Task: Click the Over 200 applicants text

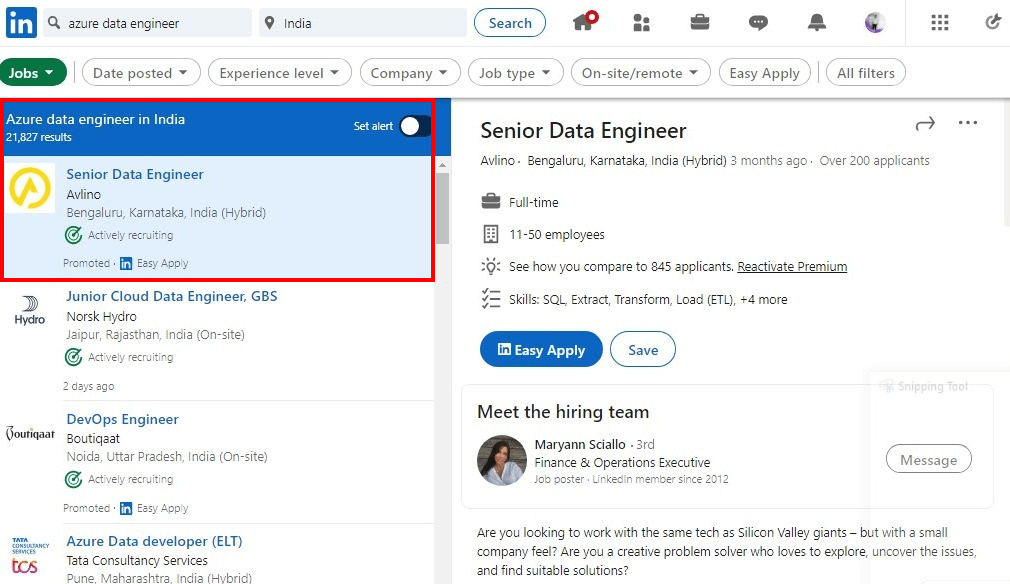Action: (x=874, y=160)
